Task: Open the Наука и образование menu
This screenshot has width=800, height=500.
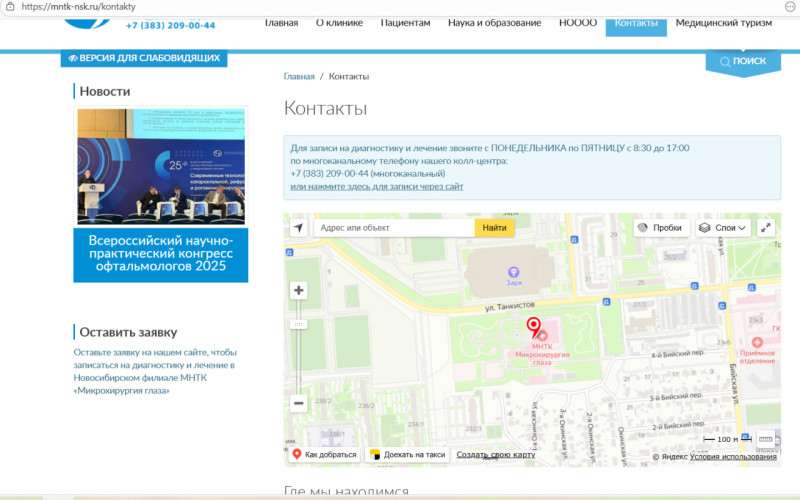Action: pos(494,22)
